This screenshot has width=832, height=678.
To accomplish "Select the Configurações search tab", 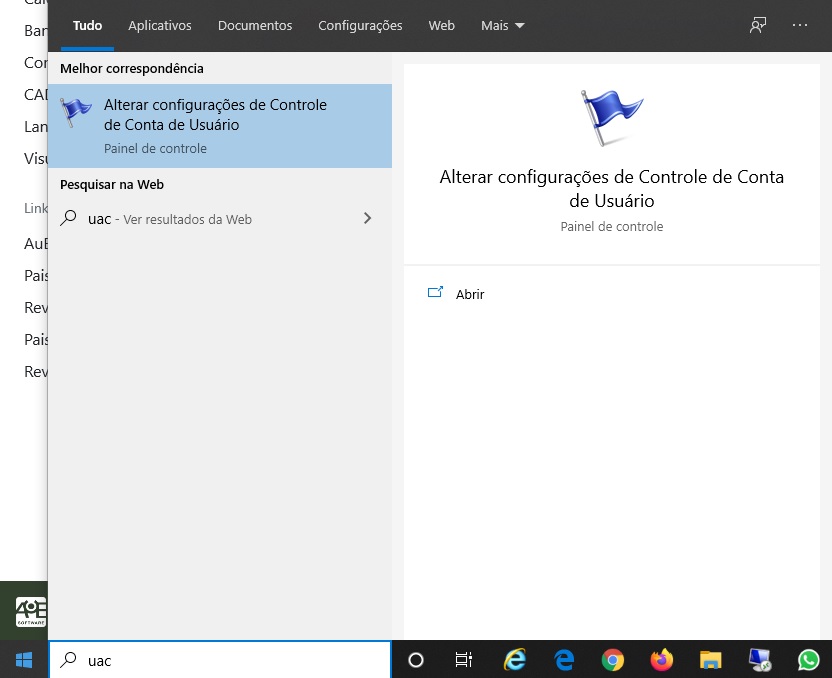I will click(x=360, y=25).
